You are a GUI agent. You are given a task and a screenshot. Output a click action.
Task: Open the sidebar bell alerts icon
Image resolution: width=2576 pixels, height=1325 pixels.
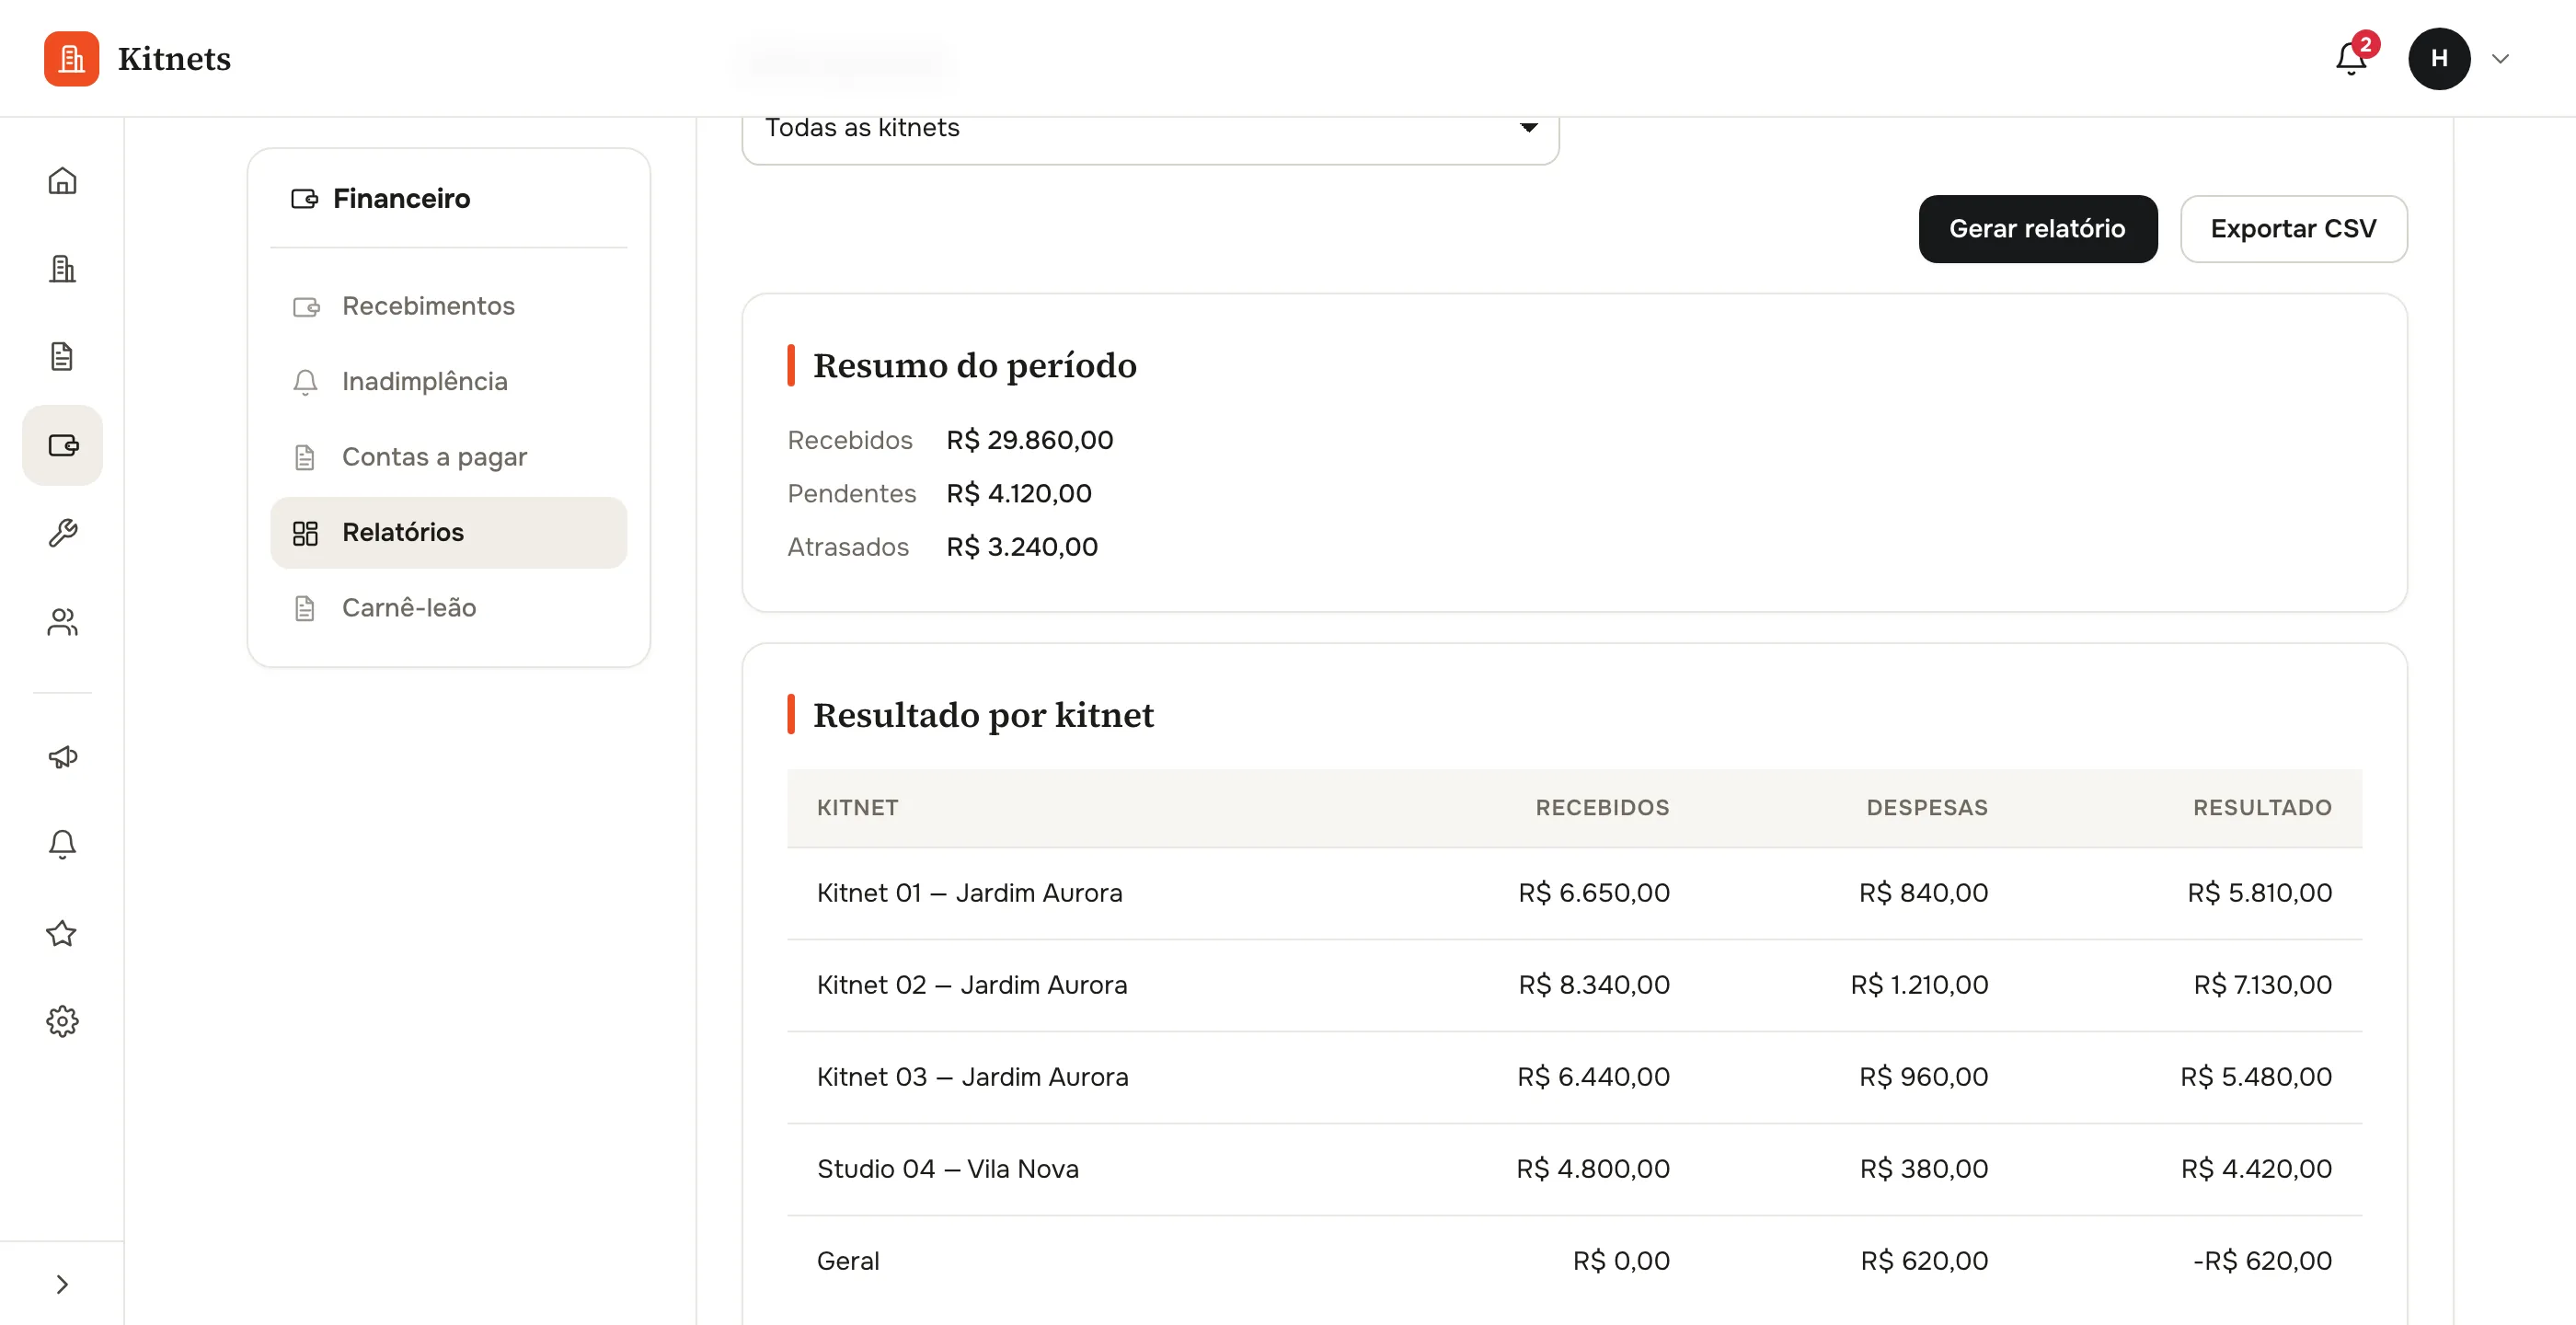click(62, 845)
